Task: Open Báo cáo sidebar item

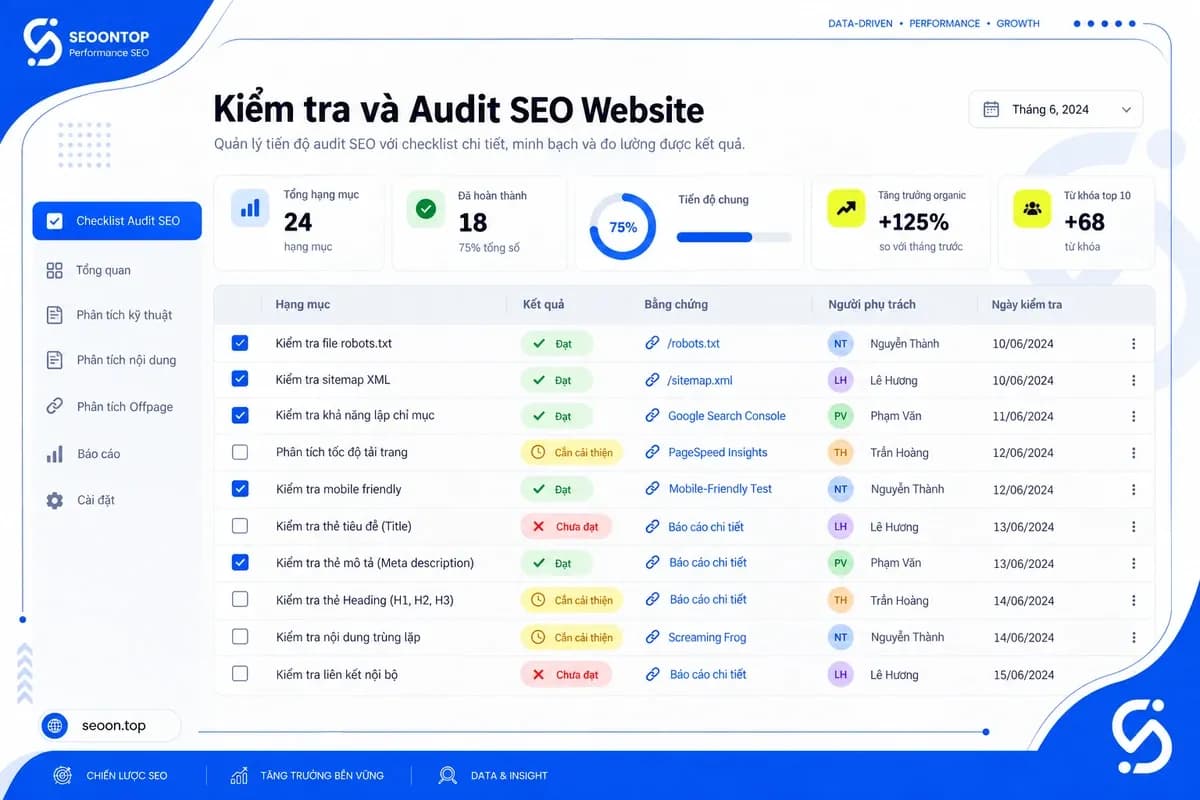Action: pos(98,454)
